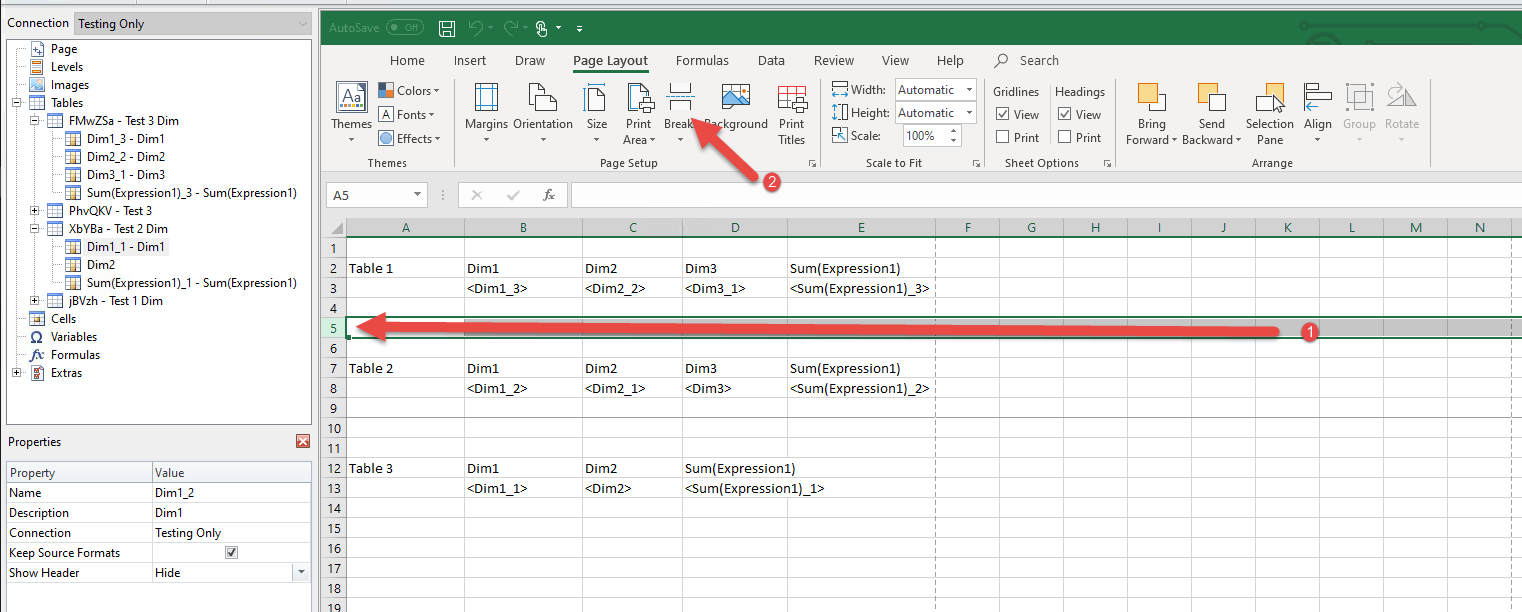This screenshot has width=1522, height=612.
Task: Open the Colors theme menu
Action: 409,91
